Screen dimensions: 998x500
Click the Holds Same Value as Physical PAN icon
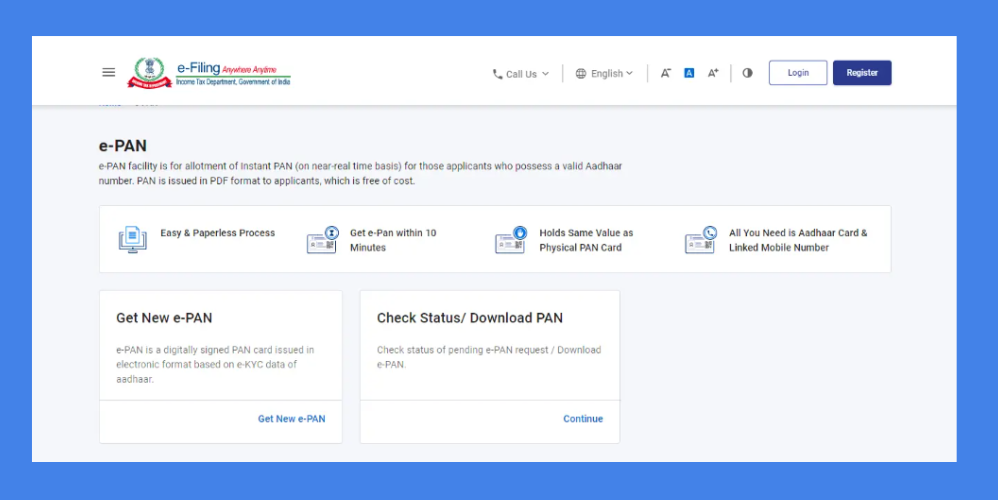(x=511, y=240)
